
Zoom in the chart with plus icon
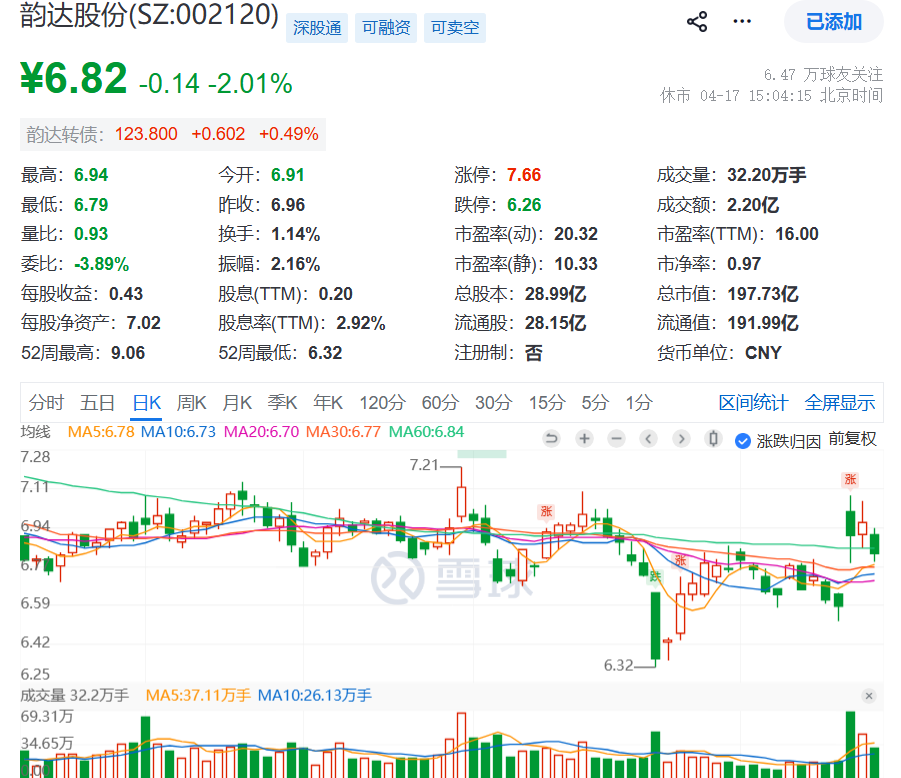pos(584,440)
